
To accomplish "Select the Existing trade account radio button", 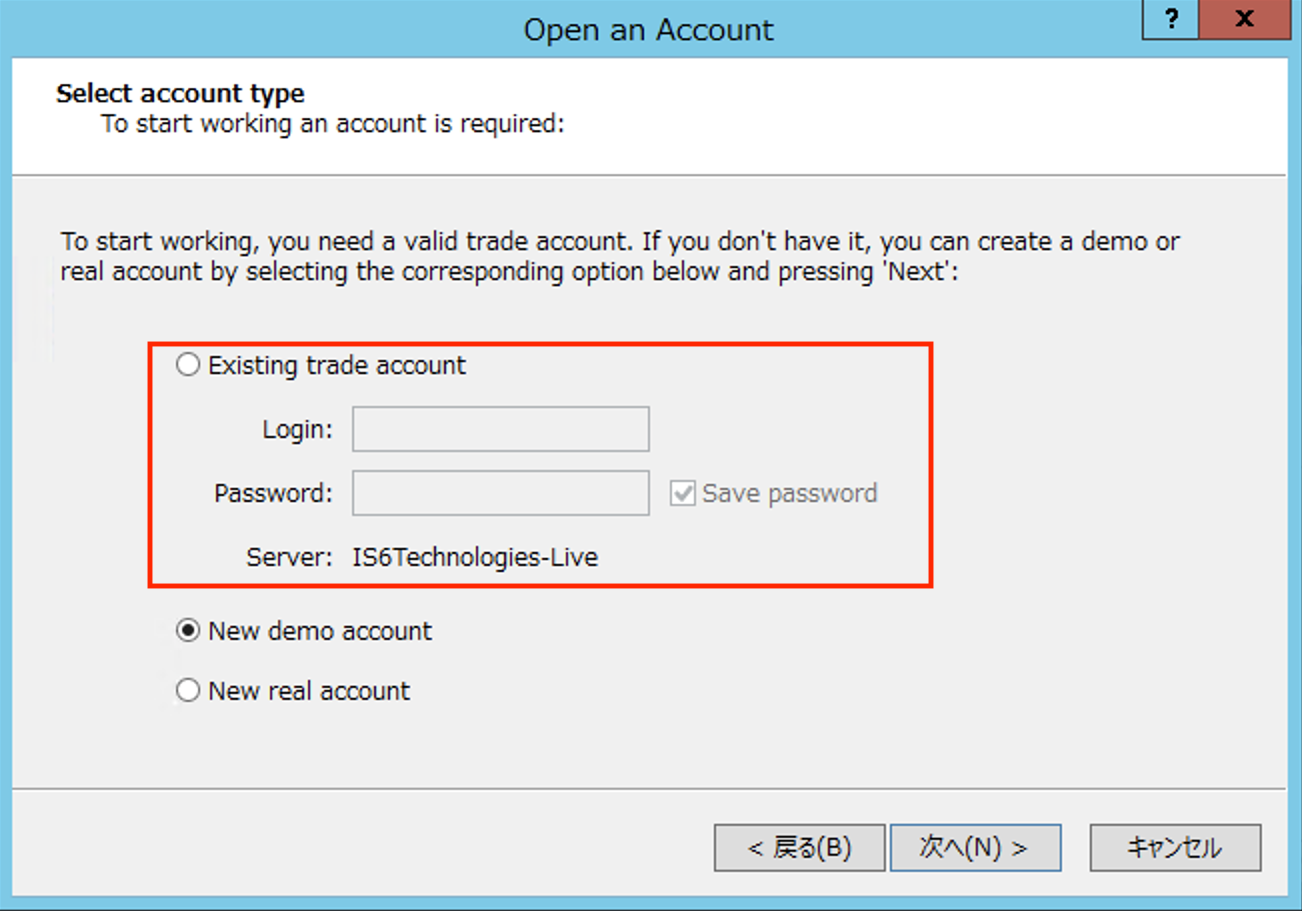I will [x=188, y=365].
